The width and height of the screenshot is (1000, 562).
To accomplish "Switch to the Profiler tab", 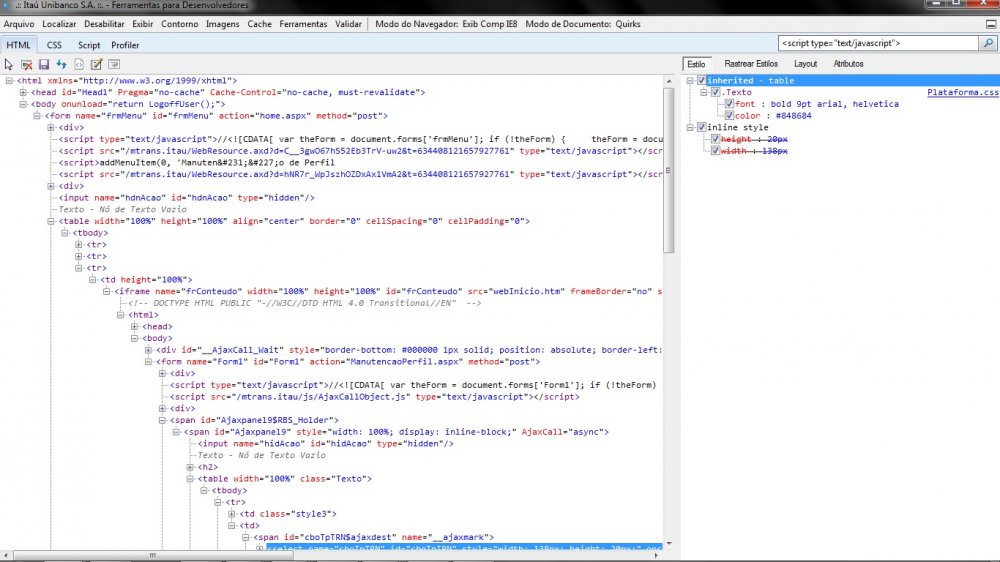I will [x=125, y=45].
